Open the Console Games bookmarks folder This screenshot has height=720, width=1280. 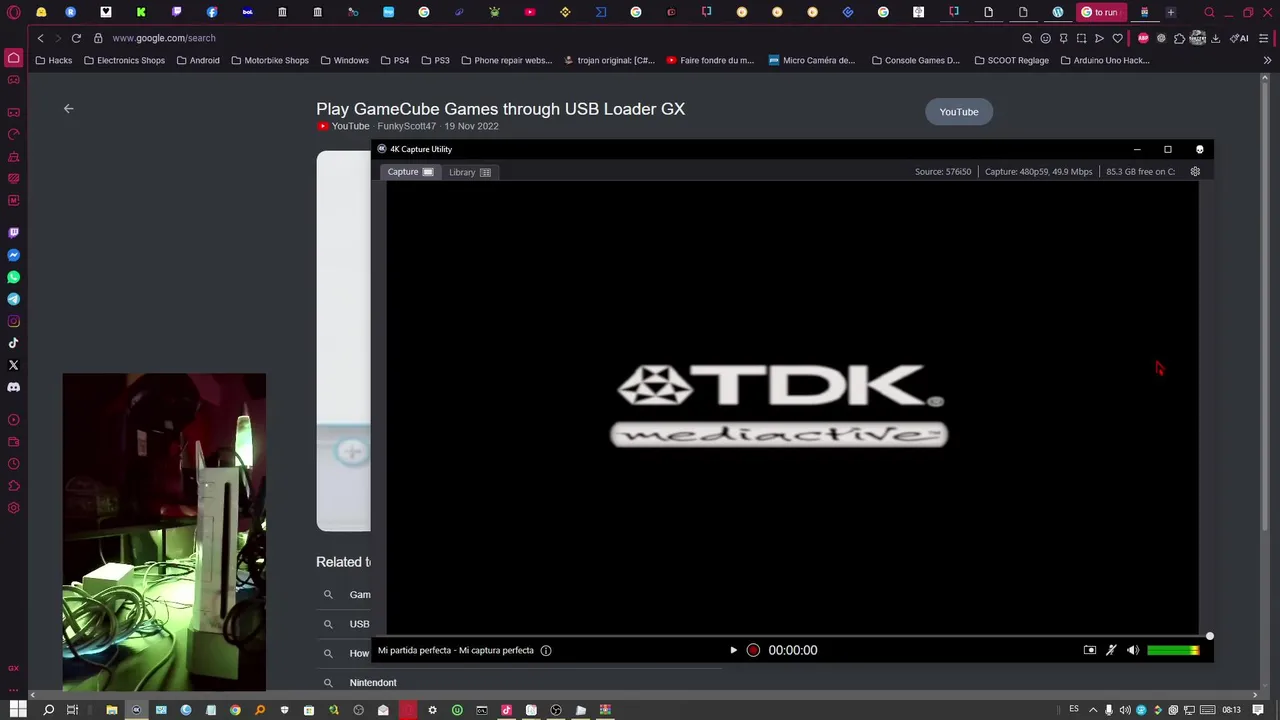(x=916, y=60)
